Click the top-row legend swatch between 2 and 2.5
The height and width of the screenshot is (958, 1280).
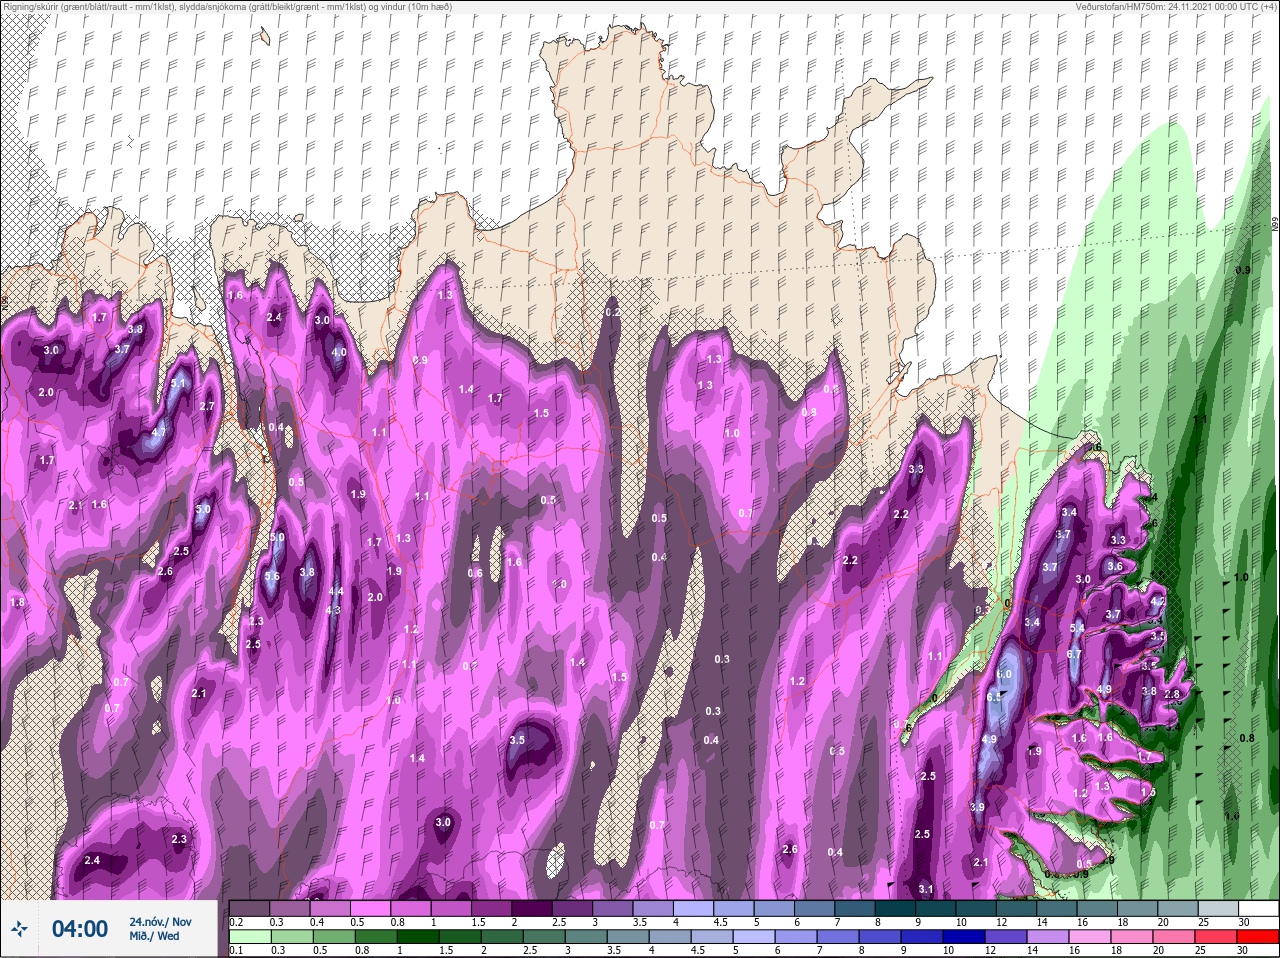click(x=533, y=909)
